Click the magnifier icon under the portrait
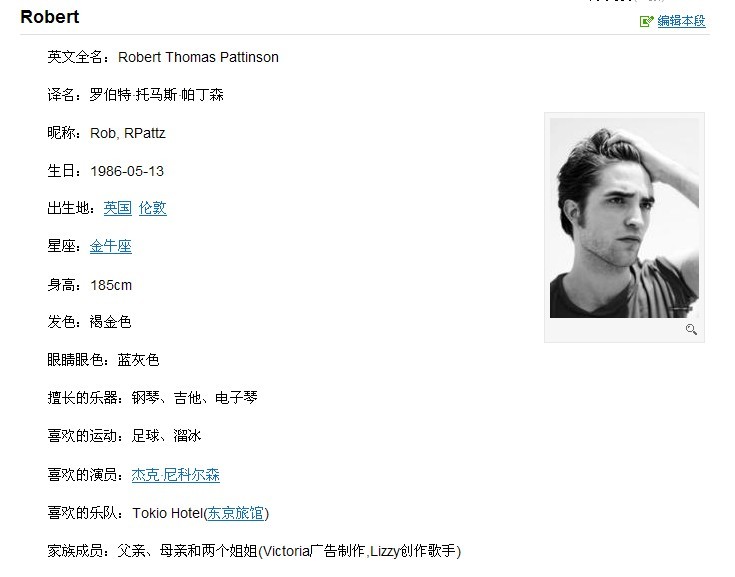Screen dimensions: 735x577 (x=691, y=330)
